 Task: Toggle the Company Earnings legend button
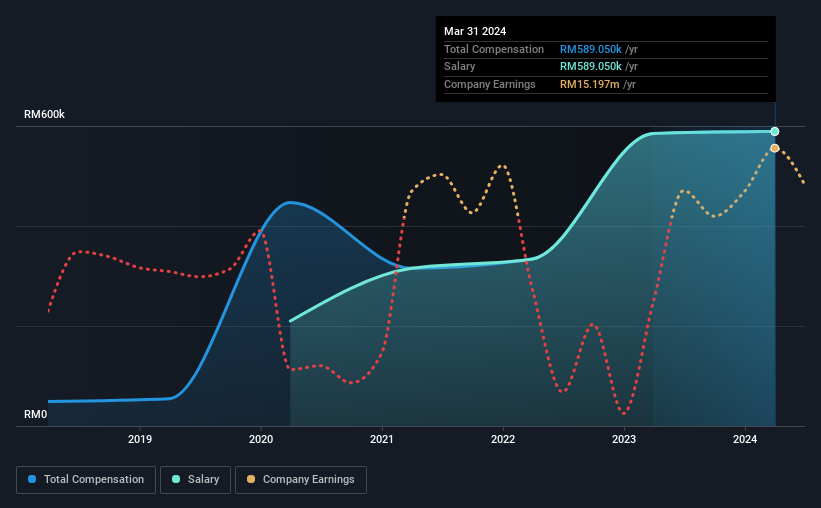click(x=301, y=480)
